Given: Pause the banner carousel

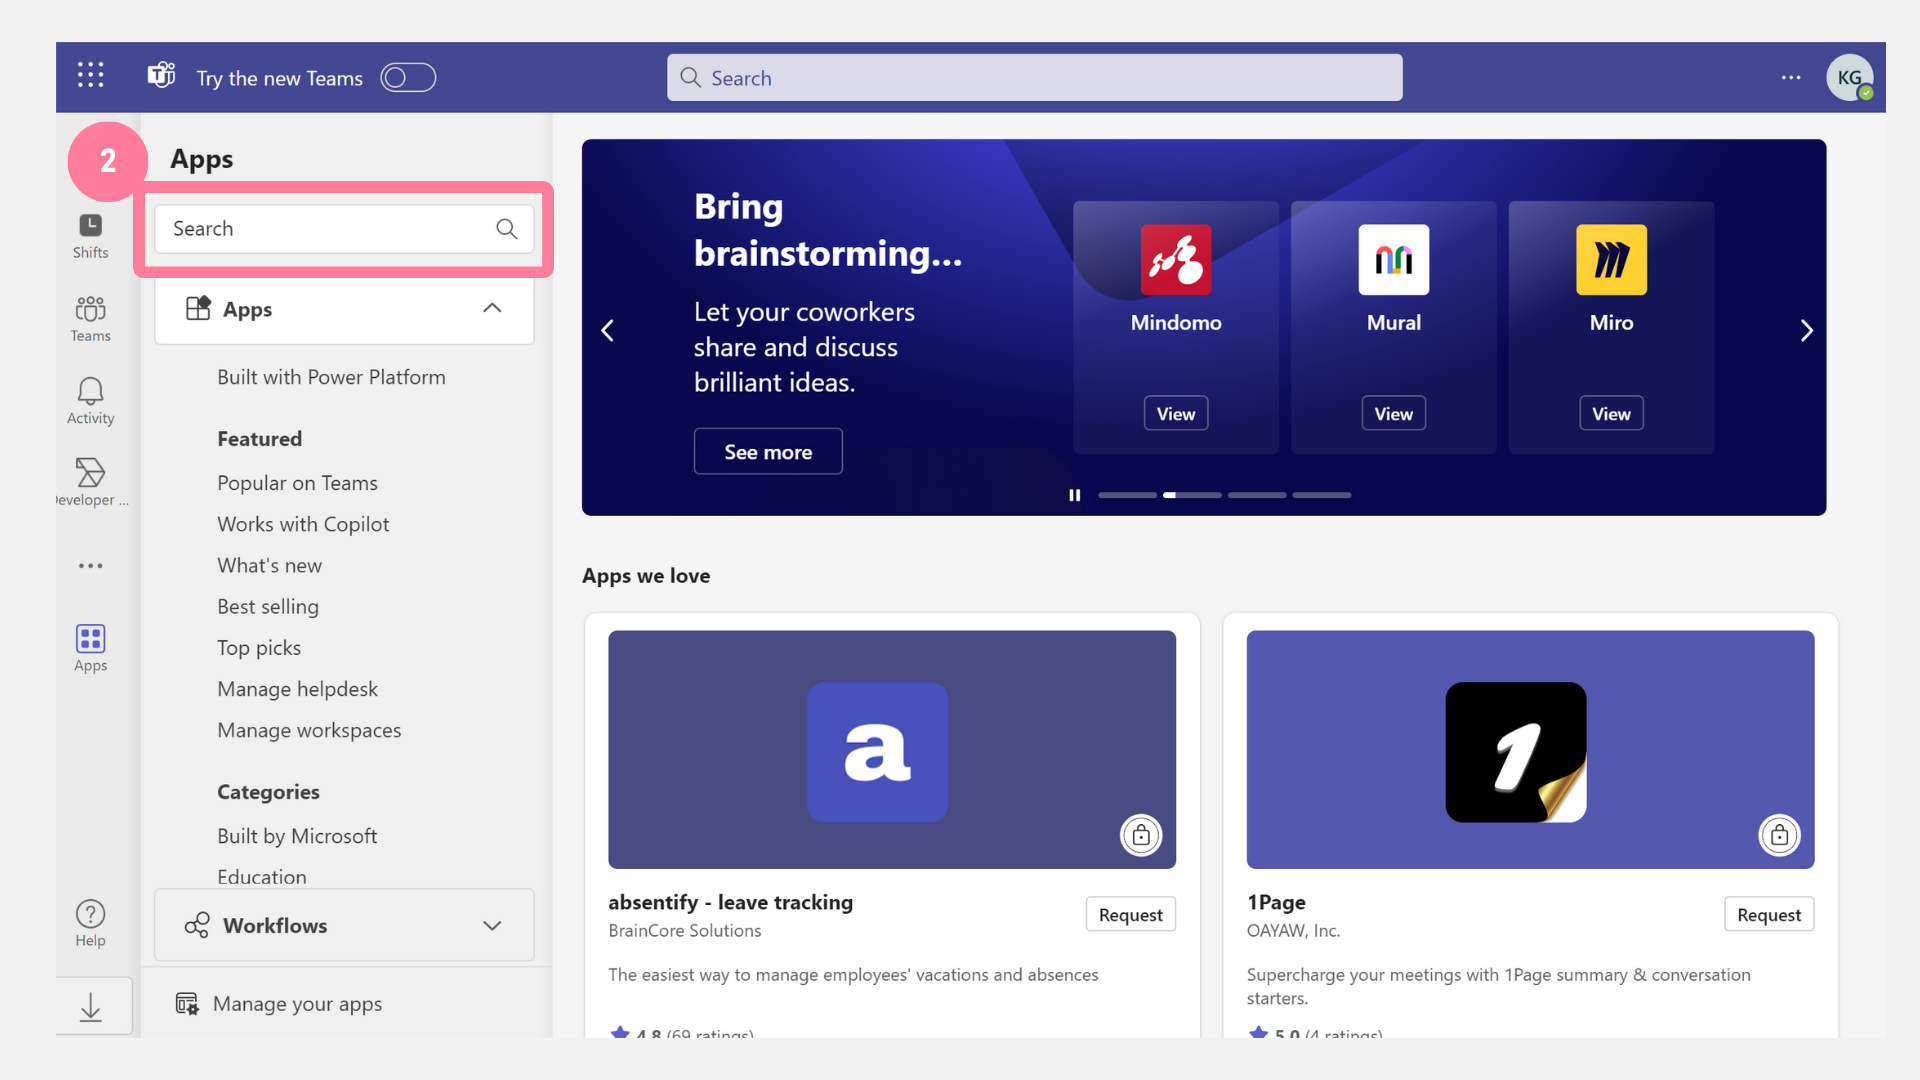Looking at the screenshot, I should pos(1074,495).
